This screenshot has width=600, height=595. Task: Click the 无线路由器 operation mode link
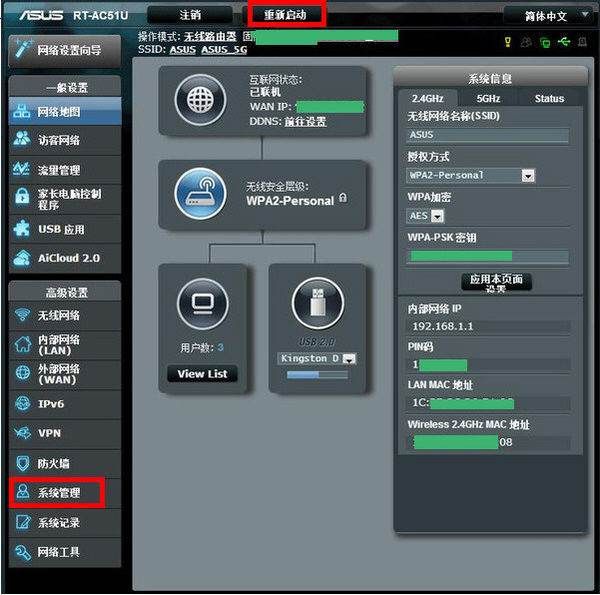[x=210, y=36]
